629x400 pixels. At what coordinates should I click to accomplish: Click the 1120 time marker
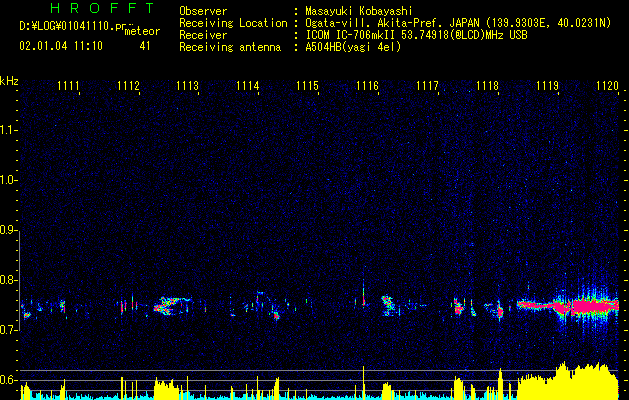click(607, 86)
